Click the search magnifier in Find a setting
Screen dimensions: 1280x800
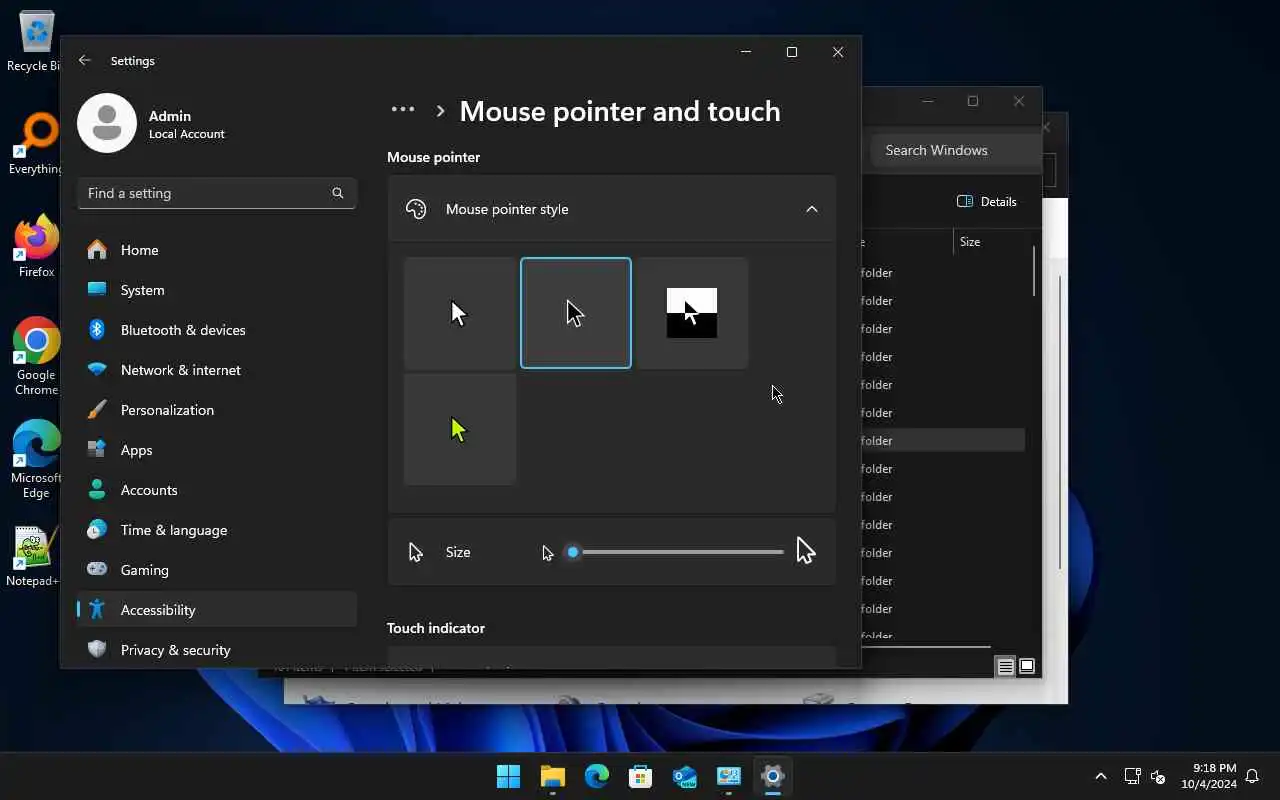[x=337, y=193]
